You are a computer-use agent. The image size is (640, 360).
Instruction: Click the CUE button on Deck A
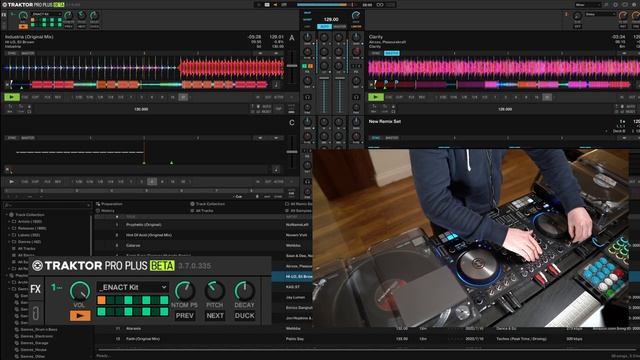(x=25, y=97)
